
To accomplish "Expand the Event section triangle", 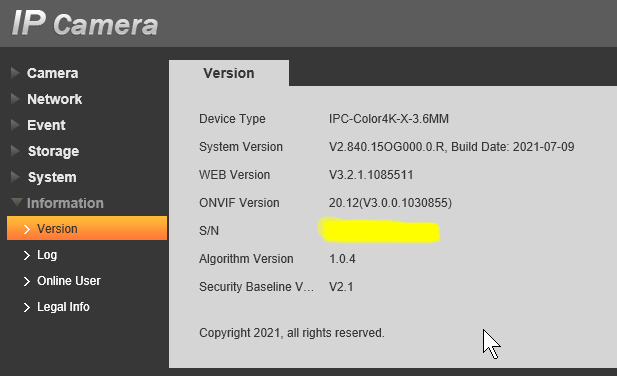I will tap(15, 125).
